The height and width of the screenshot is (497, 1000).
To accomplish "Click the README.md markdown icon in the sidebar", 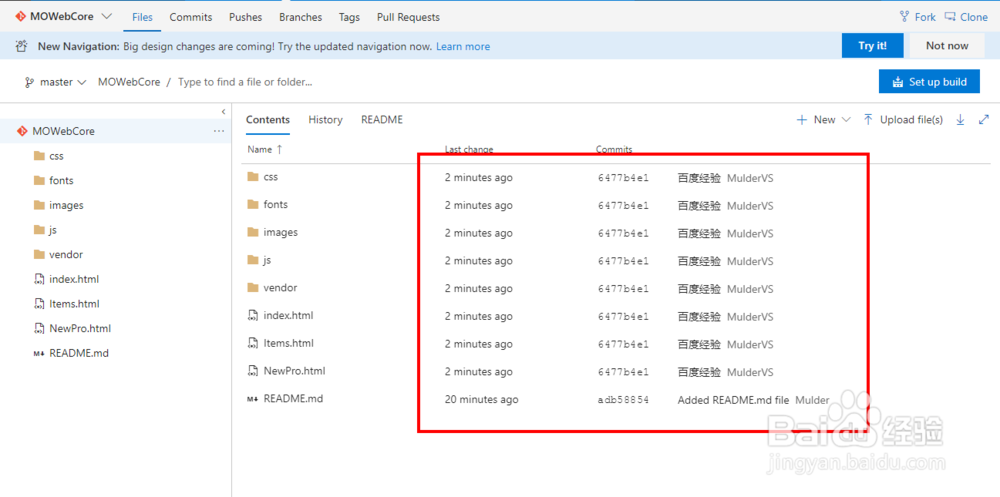I will click(39, 353).
